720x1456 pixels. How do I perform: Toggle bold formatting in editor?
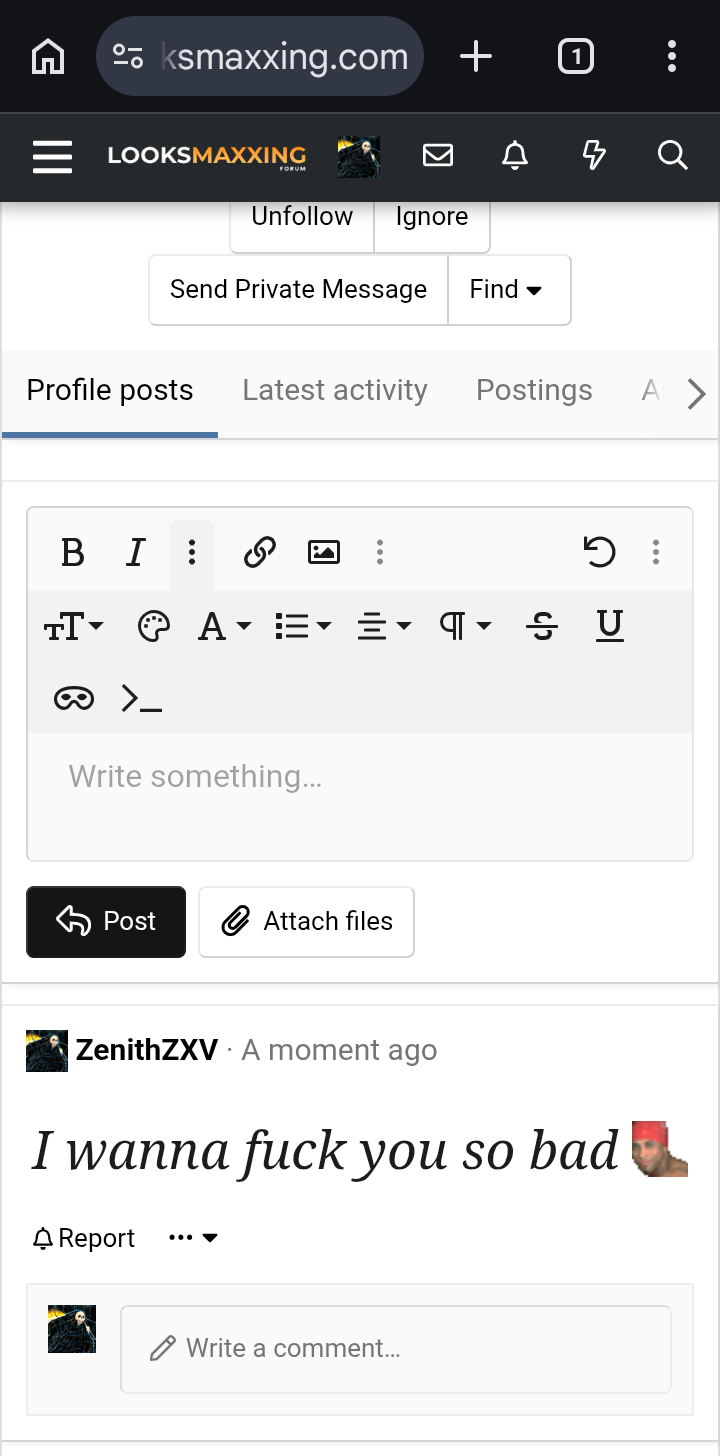coord(72,552)
